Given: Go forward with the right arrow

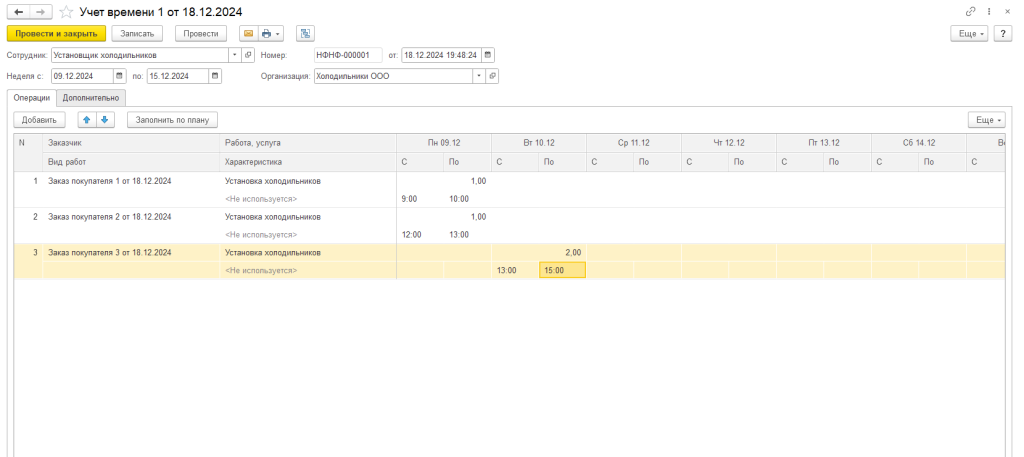Looking at the screenshot, I should point(42,12).
